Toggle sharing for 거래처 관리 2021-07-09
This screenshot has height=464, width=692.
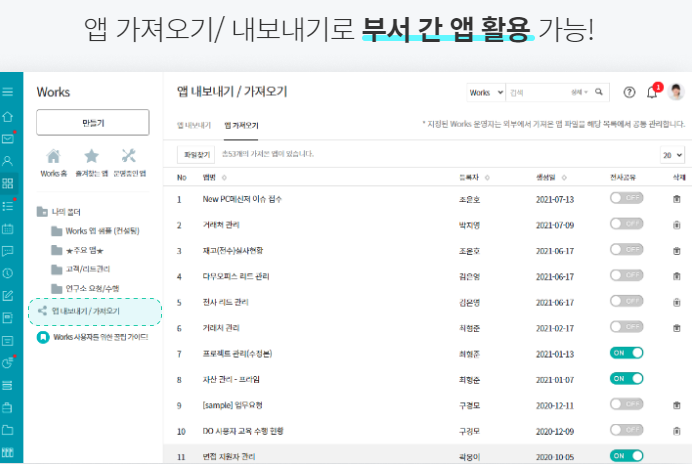click(x=626, y=224)
